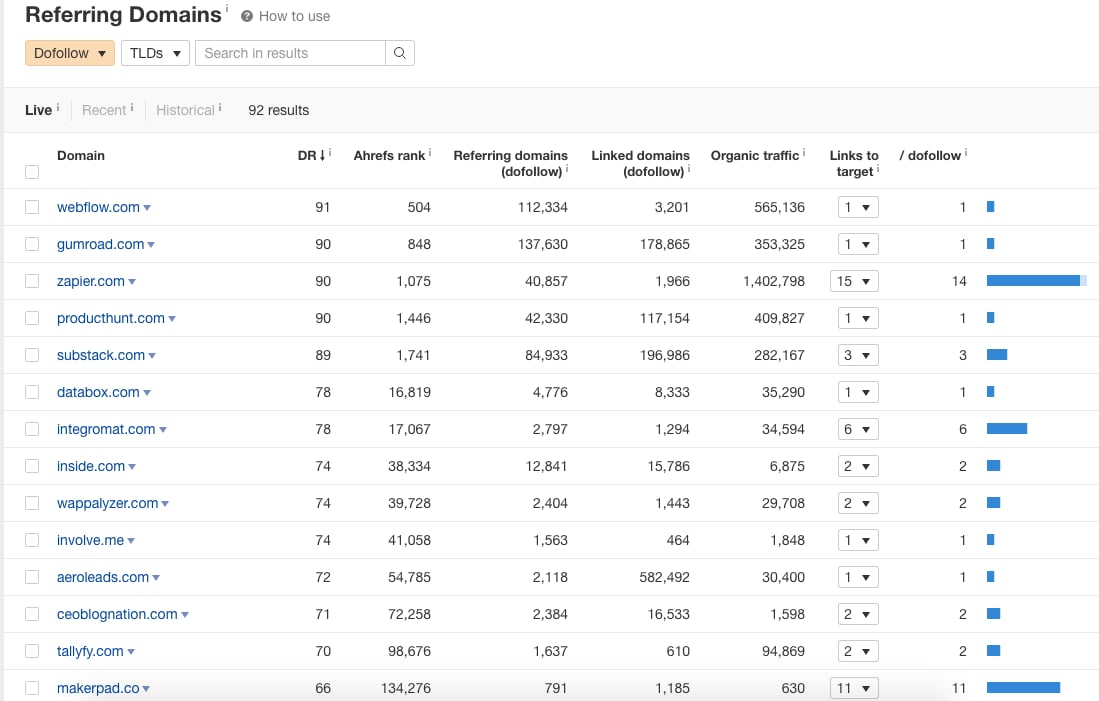Switch to the Recent tab

coord(104,110)
